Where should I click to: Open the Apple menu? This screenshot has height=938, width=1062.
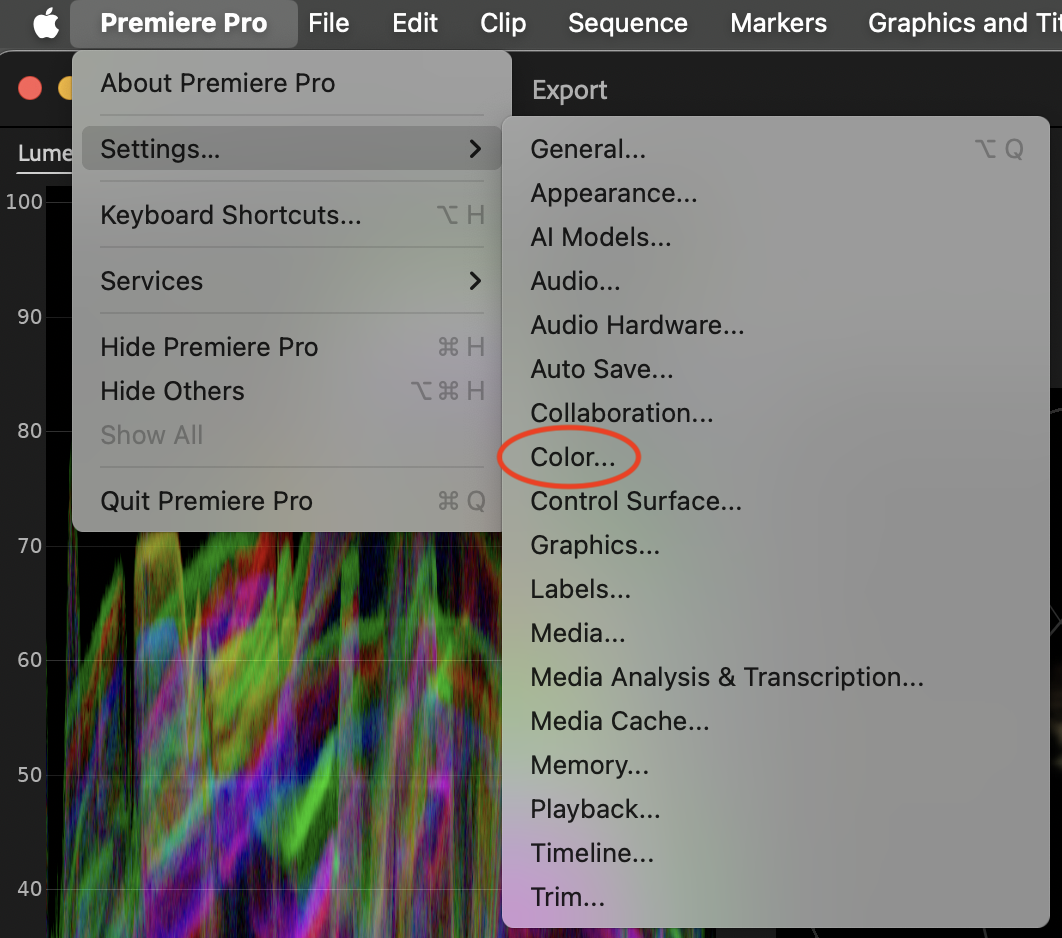tap(46, 23)
